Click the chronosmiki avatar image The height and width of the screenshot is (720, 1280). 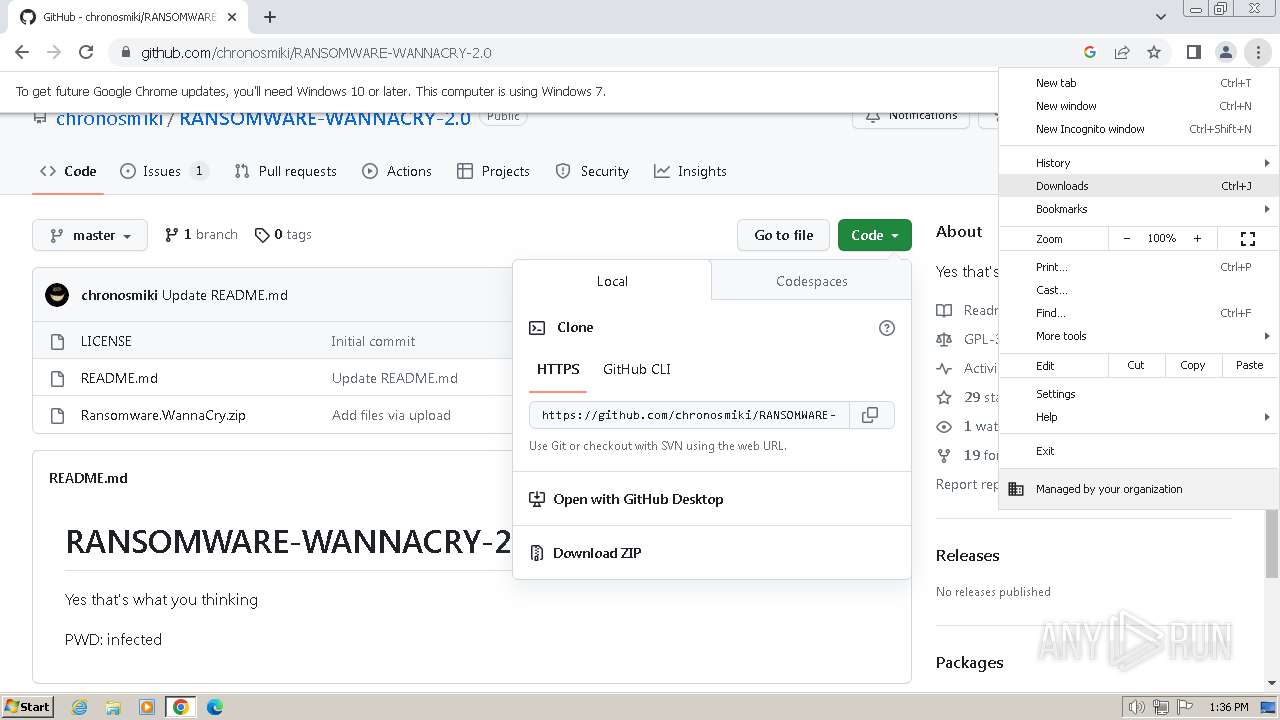[57, 295]
